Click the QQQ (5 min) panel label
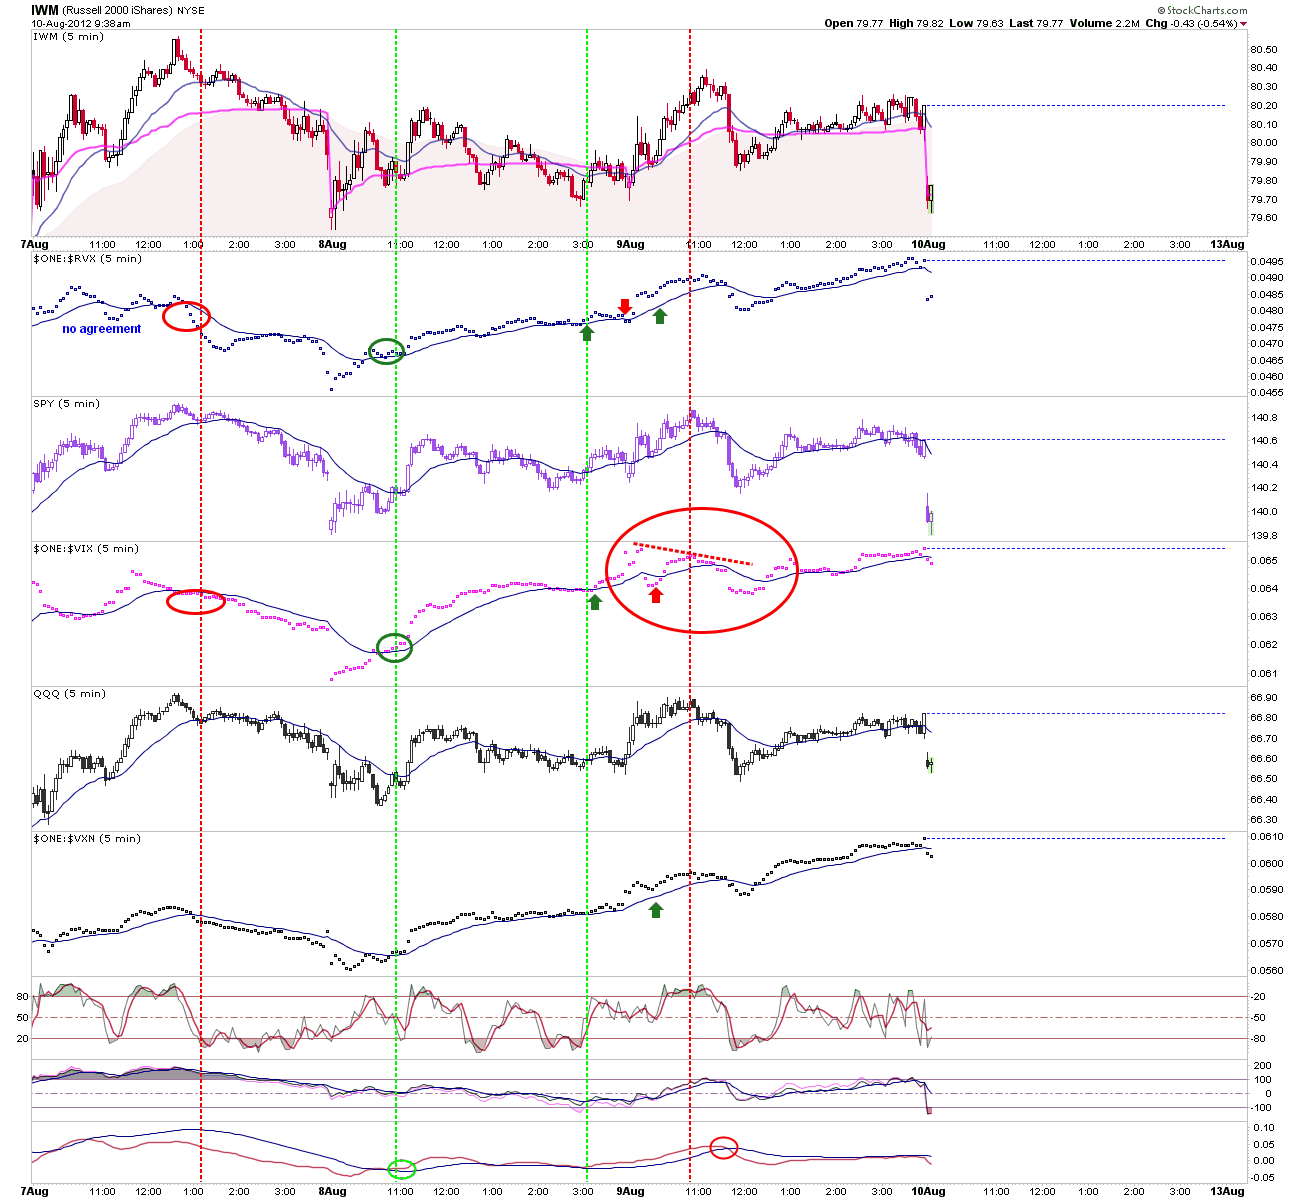Viewport: 1300px width, 1200px height. (69, 693)
